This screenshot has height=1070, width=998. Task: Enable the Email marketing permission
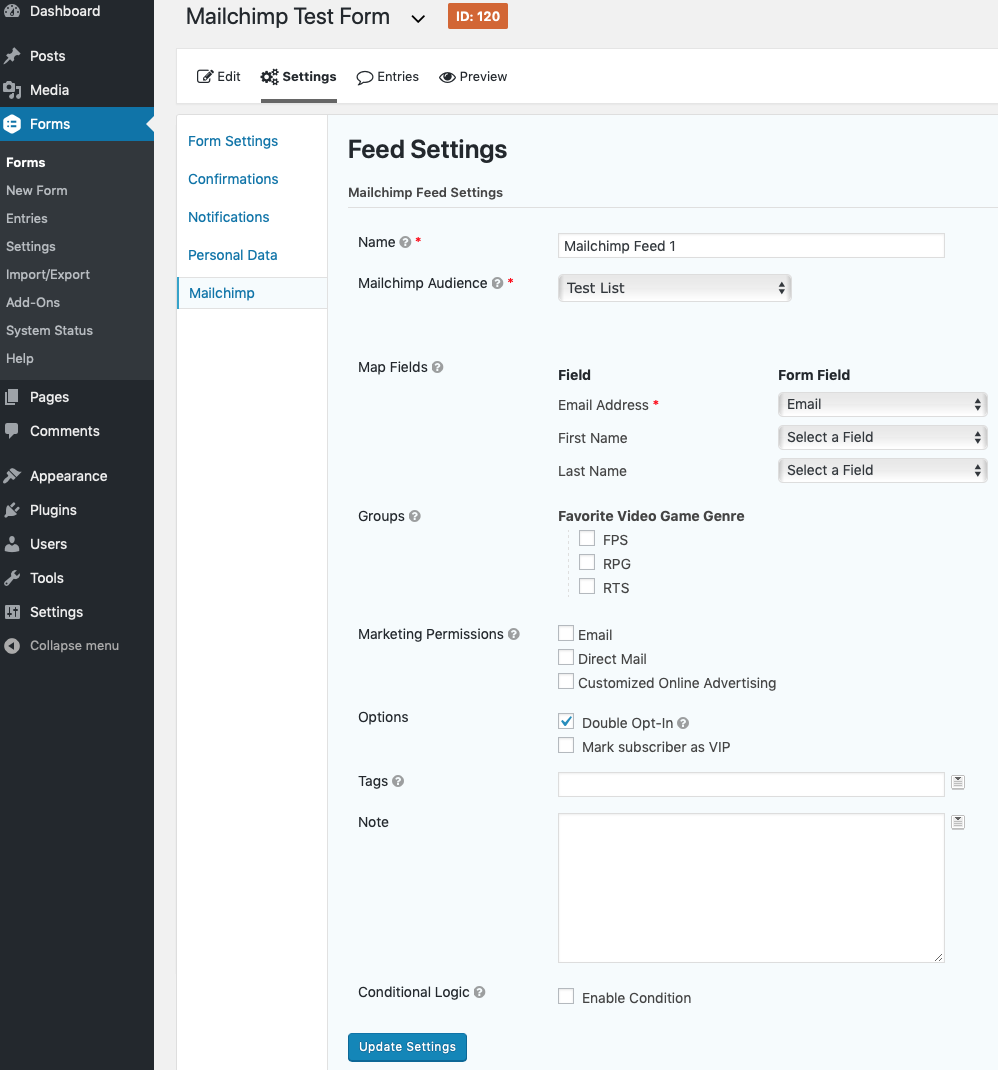point(566,633)
